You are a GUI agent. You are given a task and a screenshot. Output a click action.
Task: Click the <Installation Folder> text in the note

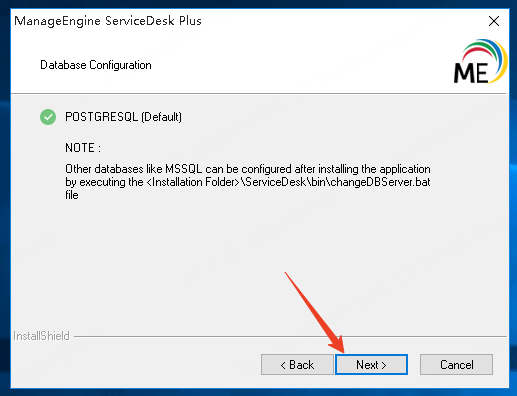193,182
